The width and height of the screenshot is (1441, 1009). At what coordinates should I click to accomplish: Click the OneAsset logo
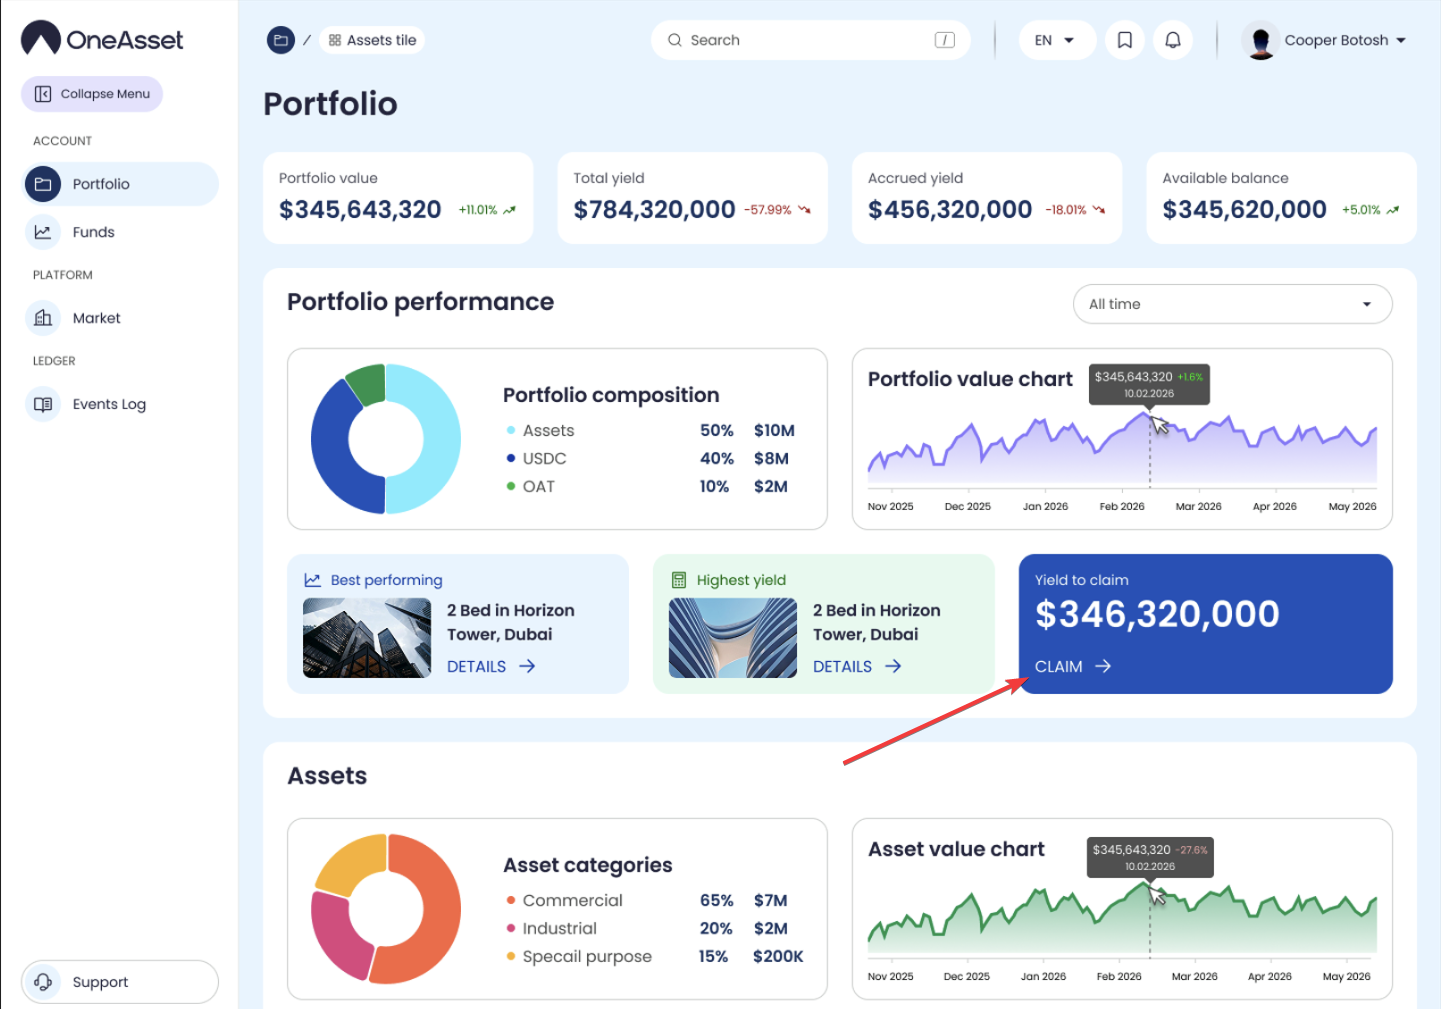coord(102,39)
